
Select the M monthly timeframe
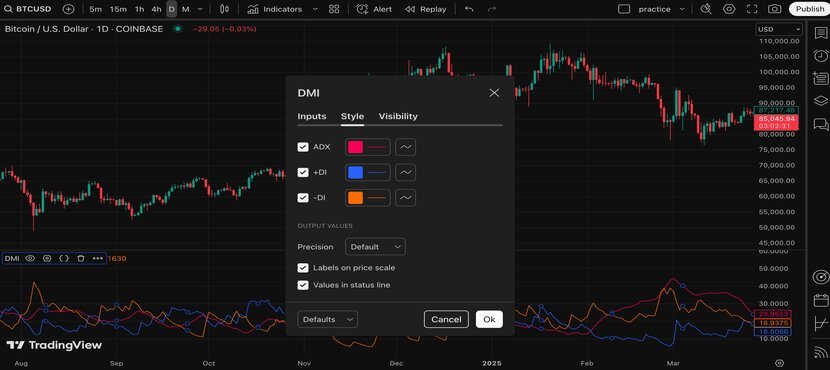(185, 9)
